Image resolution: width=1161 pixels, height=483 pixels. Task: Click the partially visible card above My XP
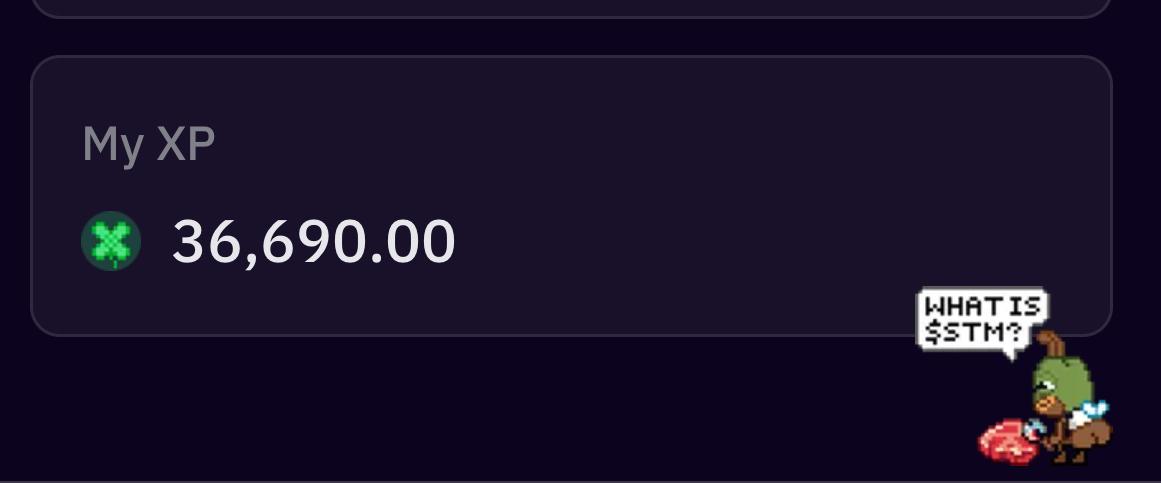pos(571,8)
